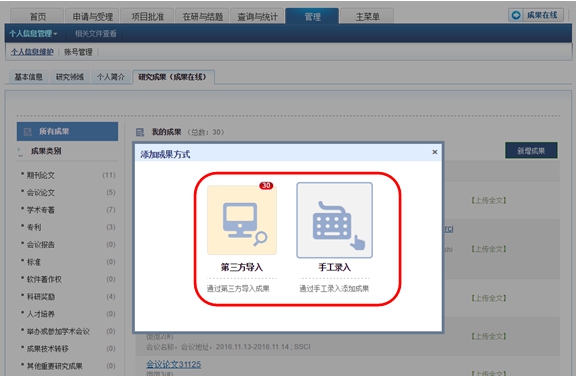Switch to the 管理 top tab

[x=312, y=17]
